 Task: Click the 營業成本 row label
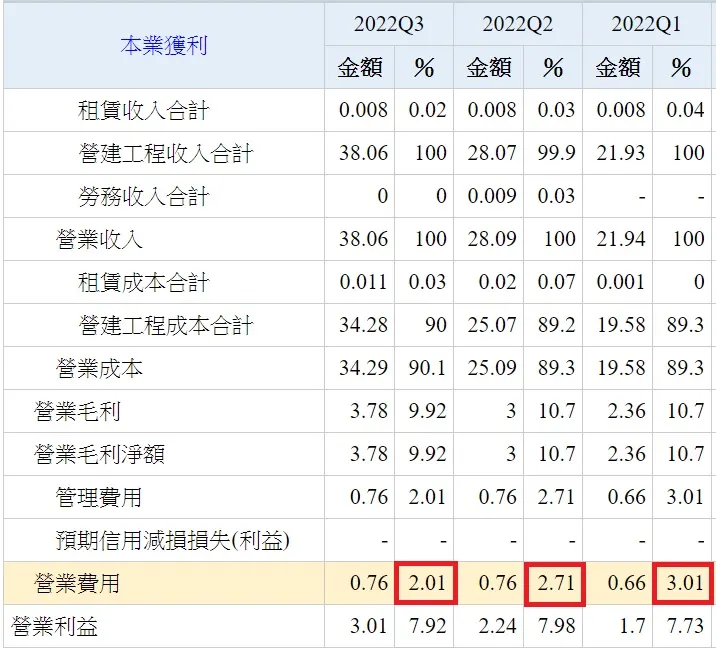(x=99, y=369)
